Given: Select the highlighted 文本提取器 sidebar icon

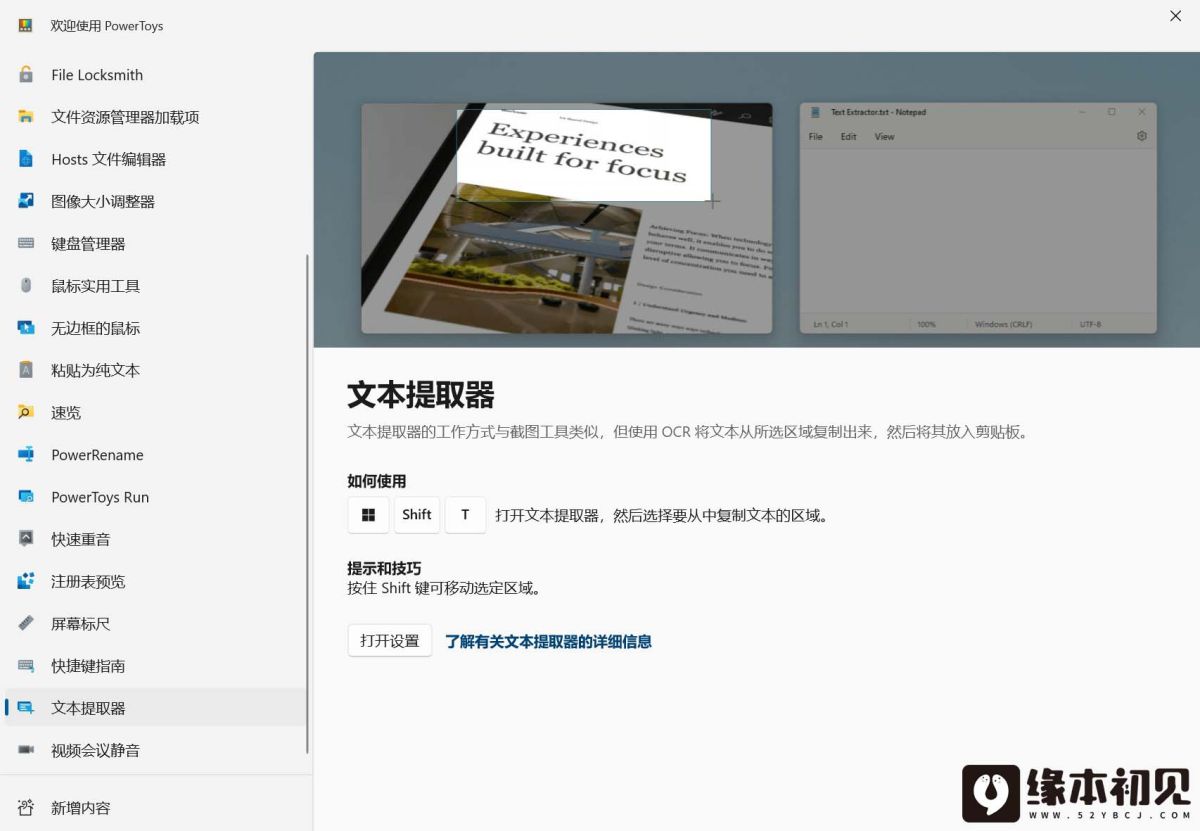Looking at the screenshot, I should (26, 708).
